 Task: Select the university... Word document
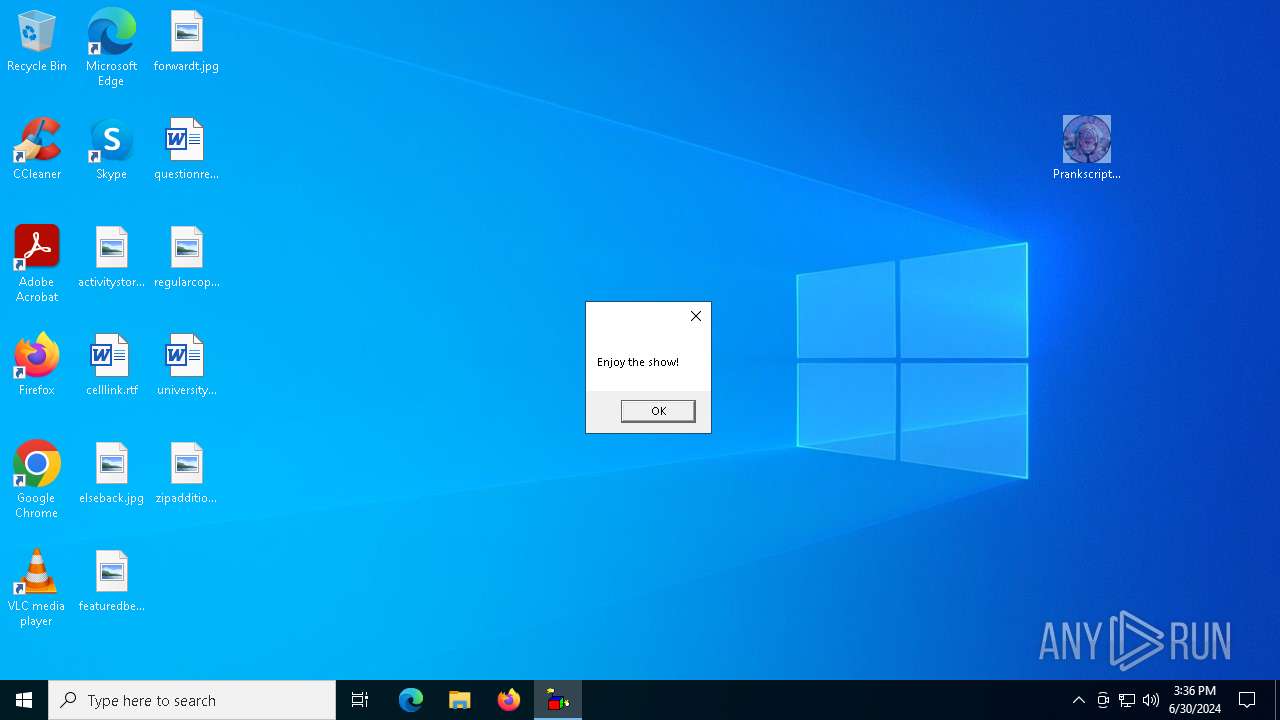186,365
